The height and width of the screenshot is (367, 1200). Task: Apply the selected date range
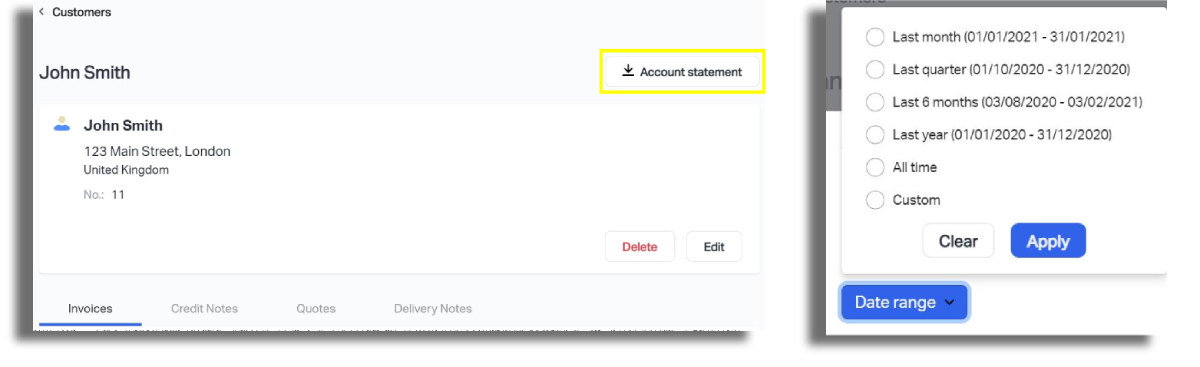pos(1048,241)
